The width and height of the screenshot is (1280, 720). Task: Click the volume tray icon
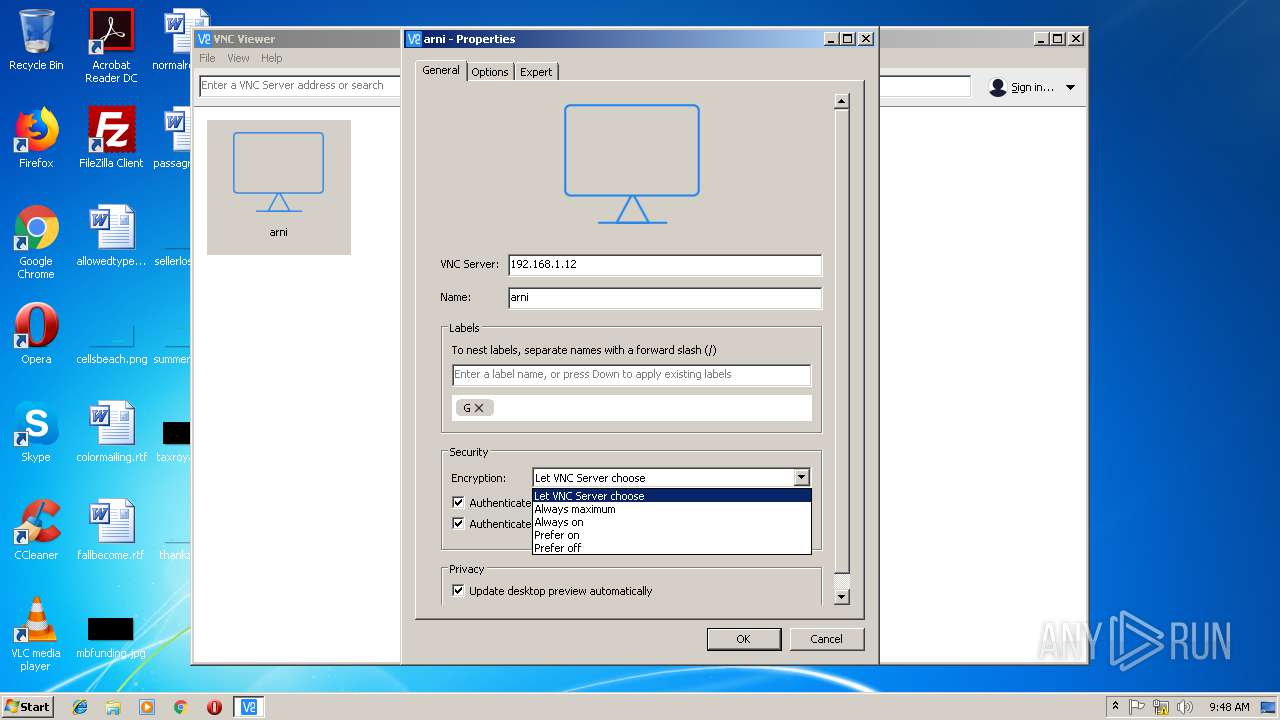tap(1185, 707)
